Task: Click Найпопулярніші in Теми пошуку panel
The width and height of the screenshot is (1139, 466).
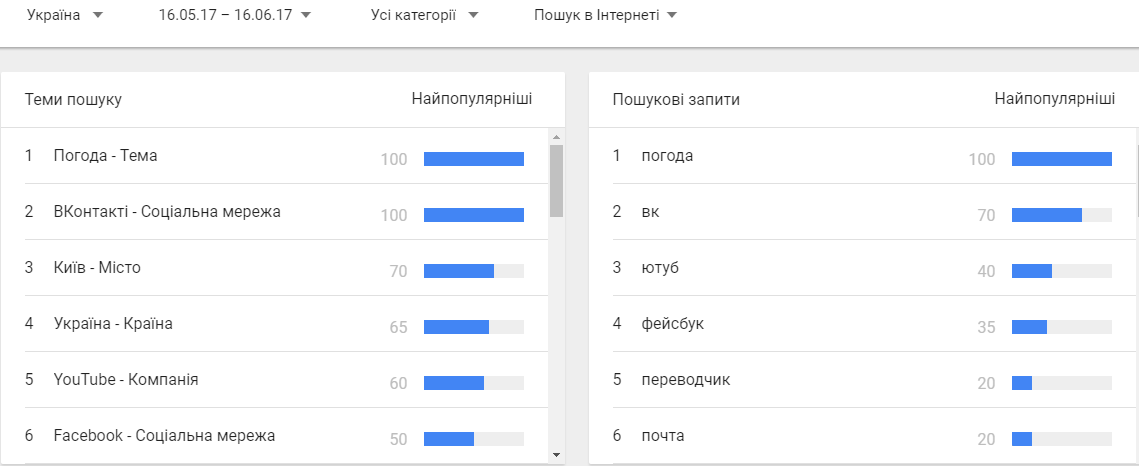Action: 471,99
